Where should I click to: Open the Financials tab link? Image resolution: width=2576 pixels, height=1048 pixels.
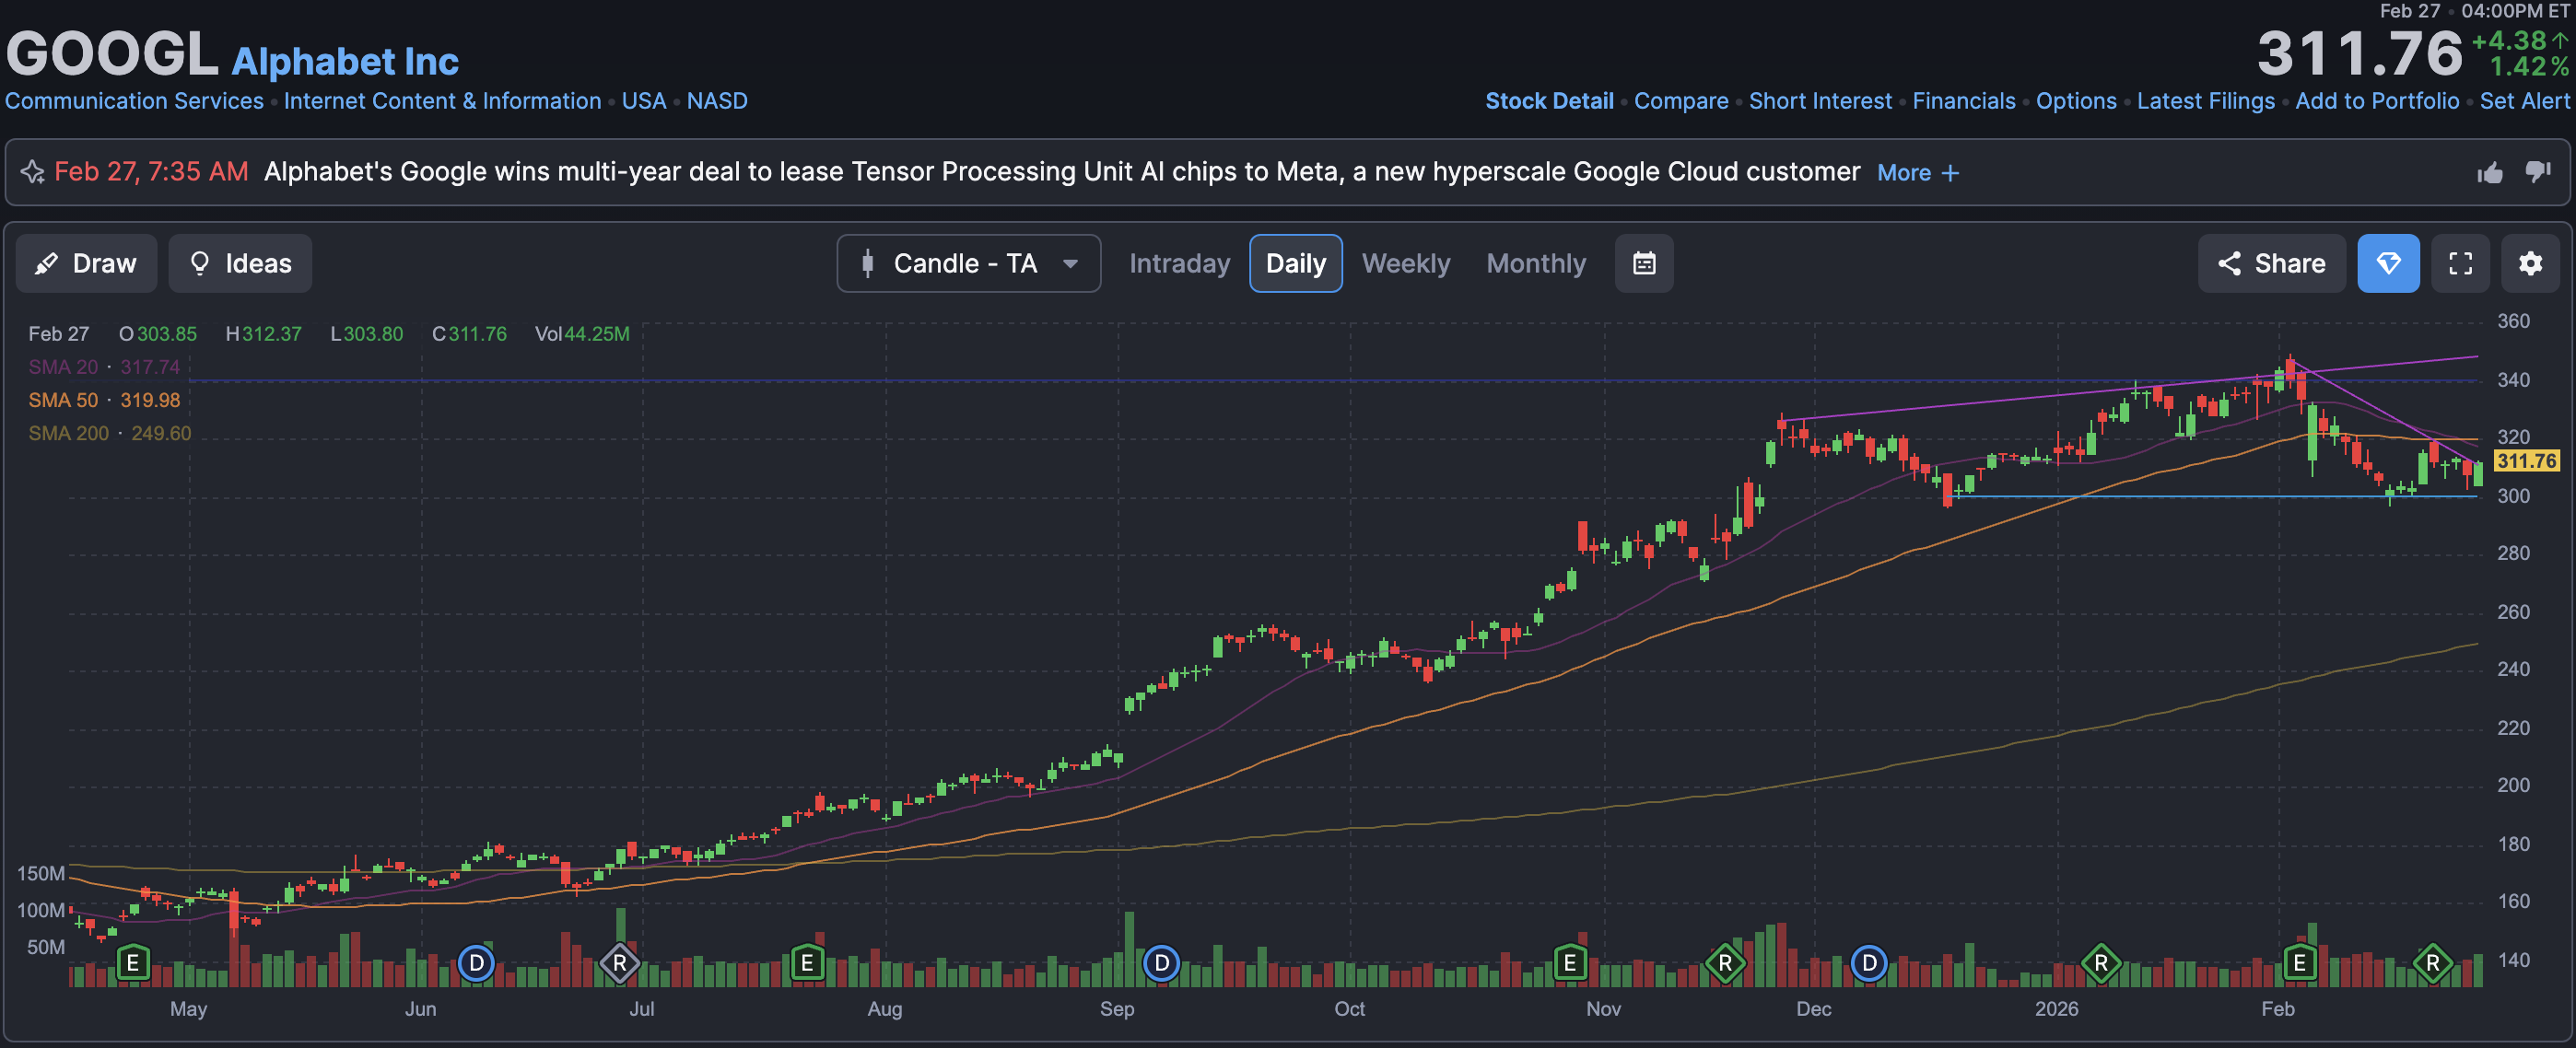coord(1963,101)
